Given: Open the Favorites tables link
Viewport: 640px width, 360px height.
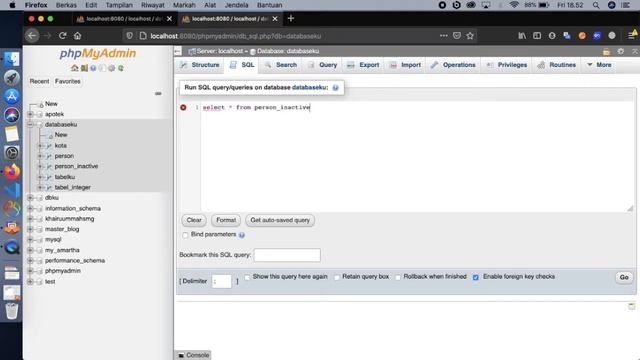Looking at the screenshot, I should [68, 81].
